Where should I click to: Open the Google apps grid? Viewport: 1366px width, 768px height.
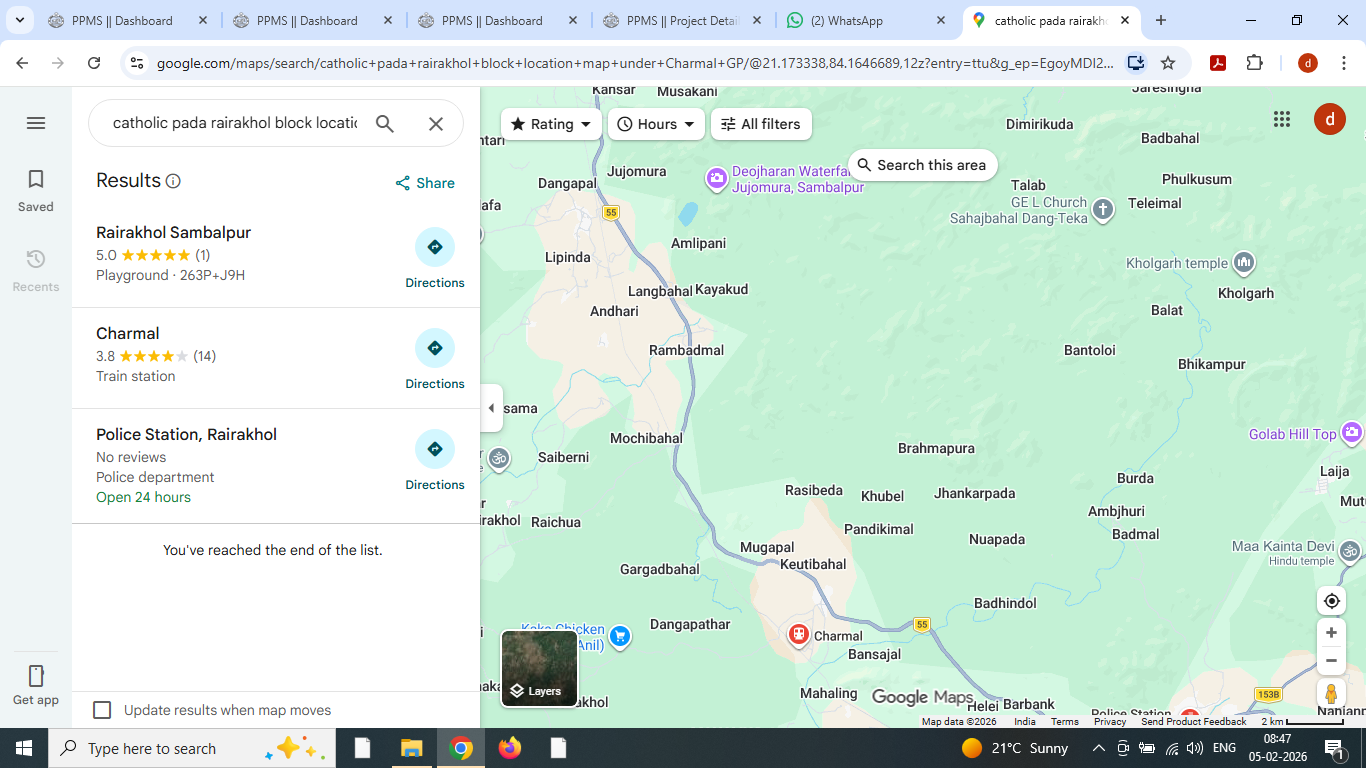[1282, 120]
